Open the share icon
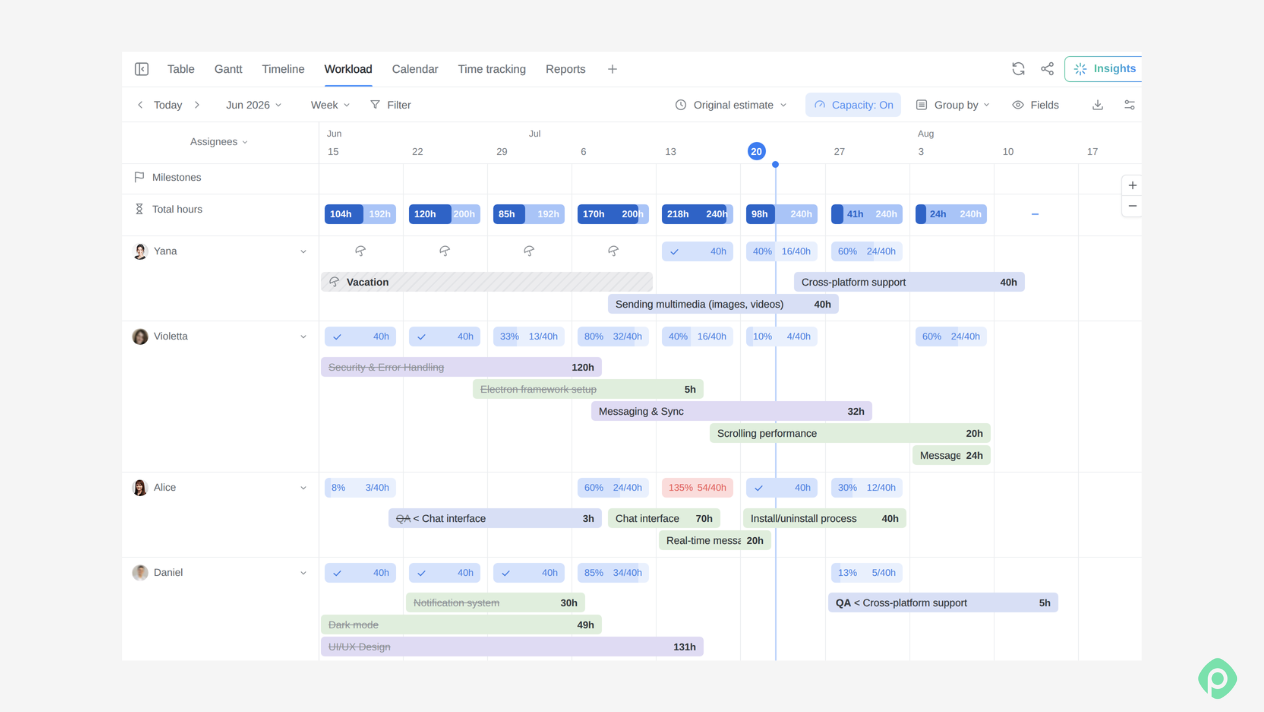The image size is (1264, 712). (x=1047, y=69)
